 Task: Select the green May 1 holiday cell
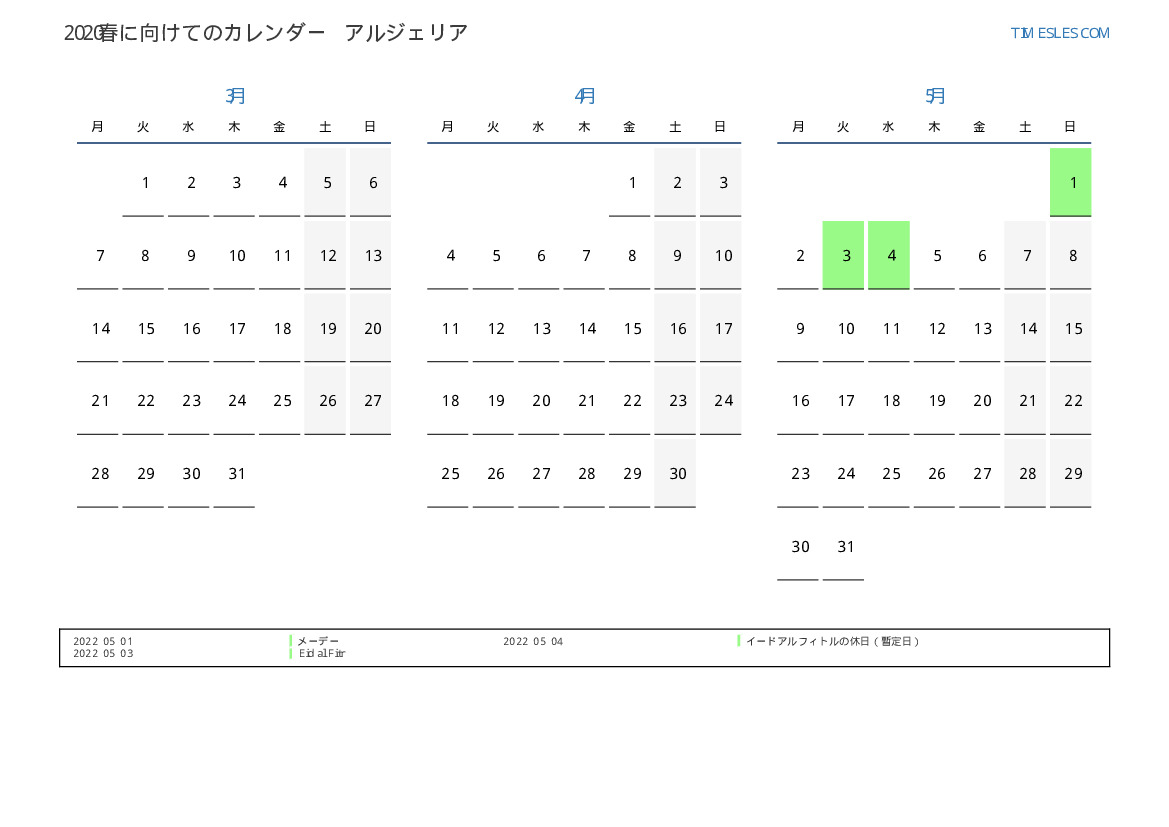1070,183
